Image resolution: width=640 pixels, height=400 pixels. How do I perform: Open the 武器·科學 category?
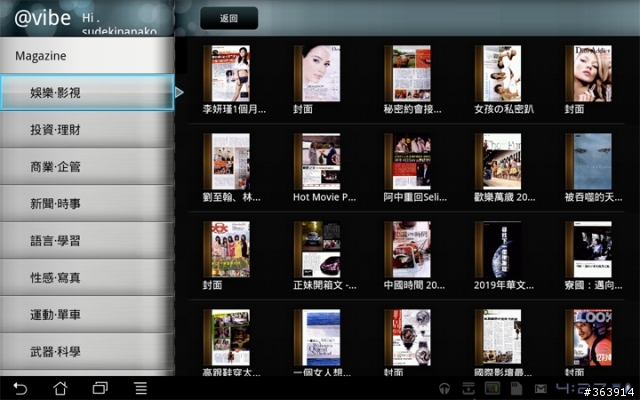point(87,351)
